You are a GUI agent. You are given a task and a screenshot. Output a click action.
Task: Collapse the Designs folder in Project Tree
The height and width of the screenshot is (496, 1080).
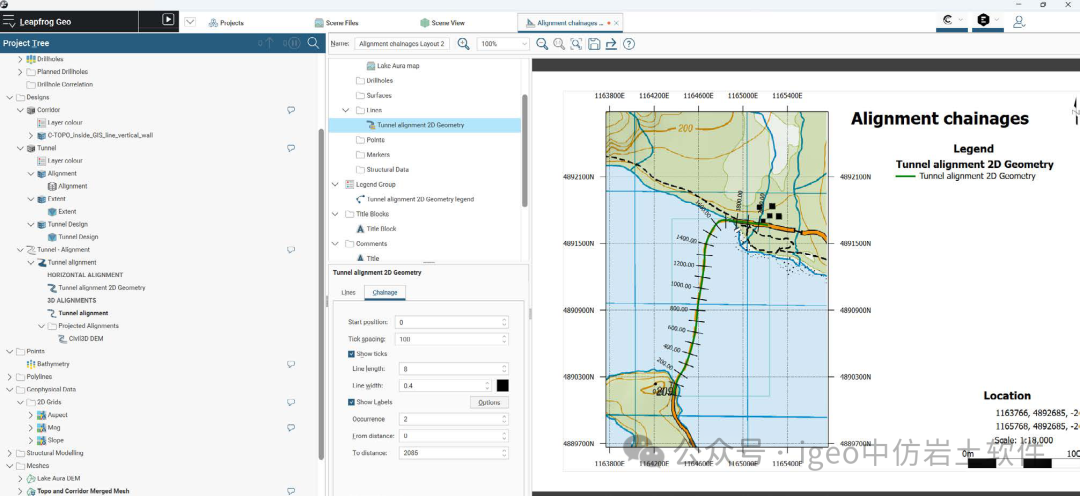click(x=9, y=97)
